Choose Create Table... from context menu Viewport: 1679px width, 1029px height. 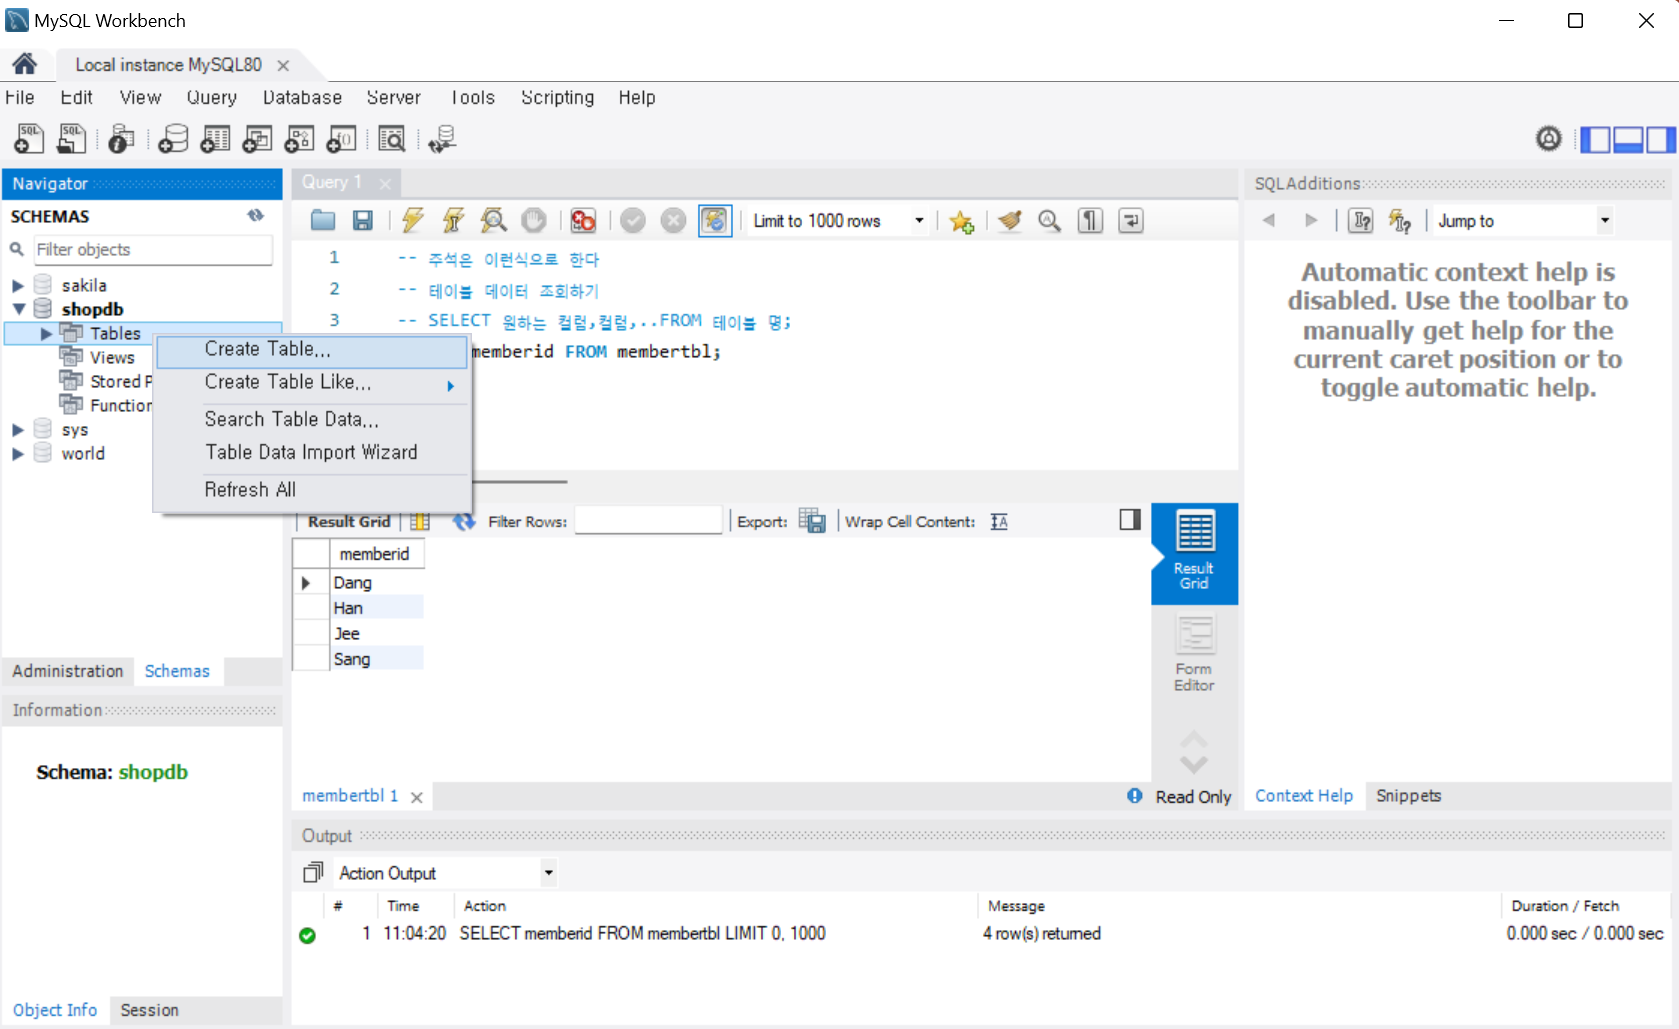312,350
